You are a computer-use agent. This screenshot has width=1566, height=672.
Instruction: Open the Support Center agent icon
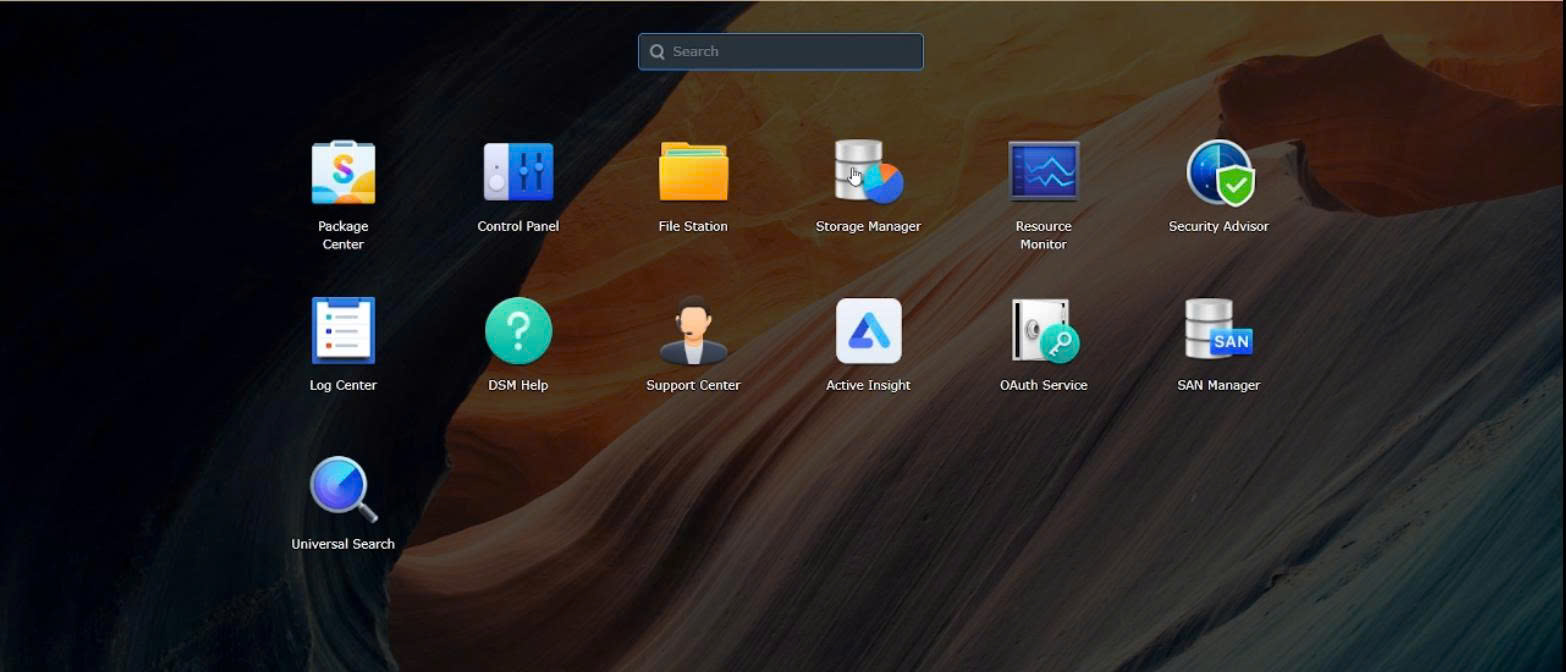coord(693,331)
